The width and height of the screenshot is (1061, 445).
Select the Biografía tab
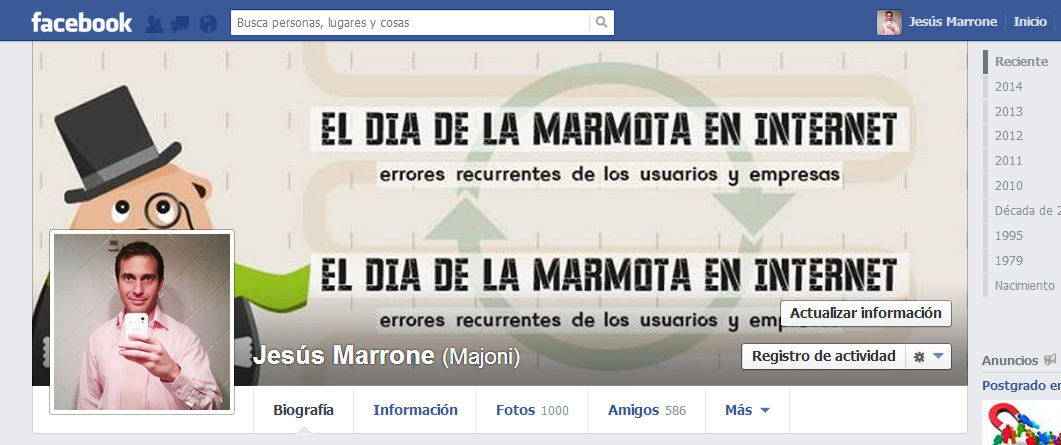[303, 410]
